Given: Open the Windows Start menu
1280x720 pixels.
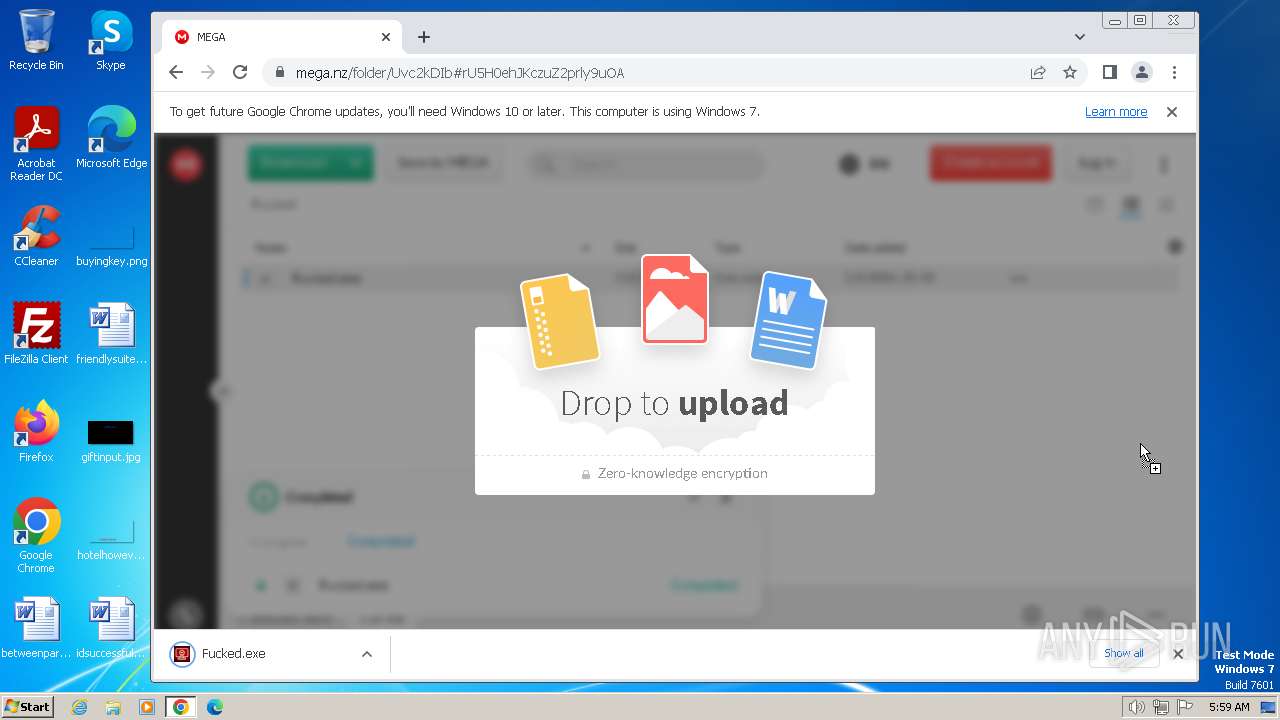Looking at the screenshot, I should [27, 707].
